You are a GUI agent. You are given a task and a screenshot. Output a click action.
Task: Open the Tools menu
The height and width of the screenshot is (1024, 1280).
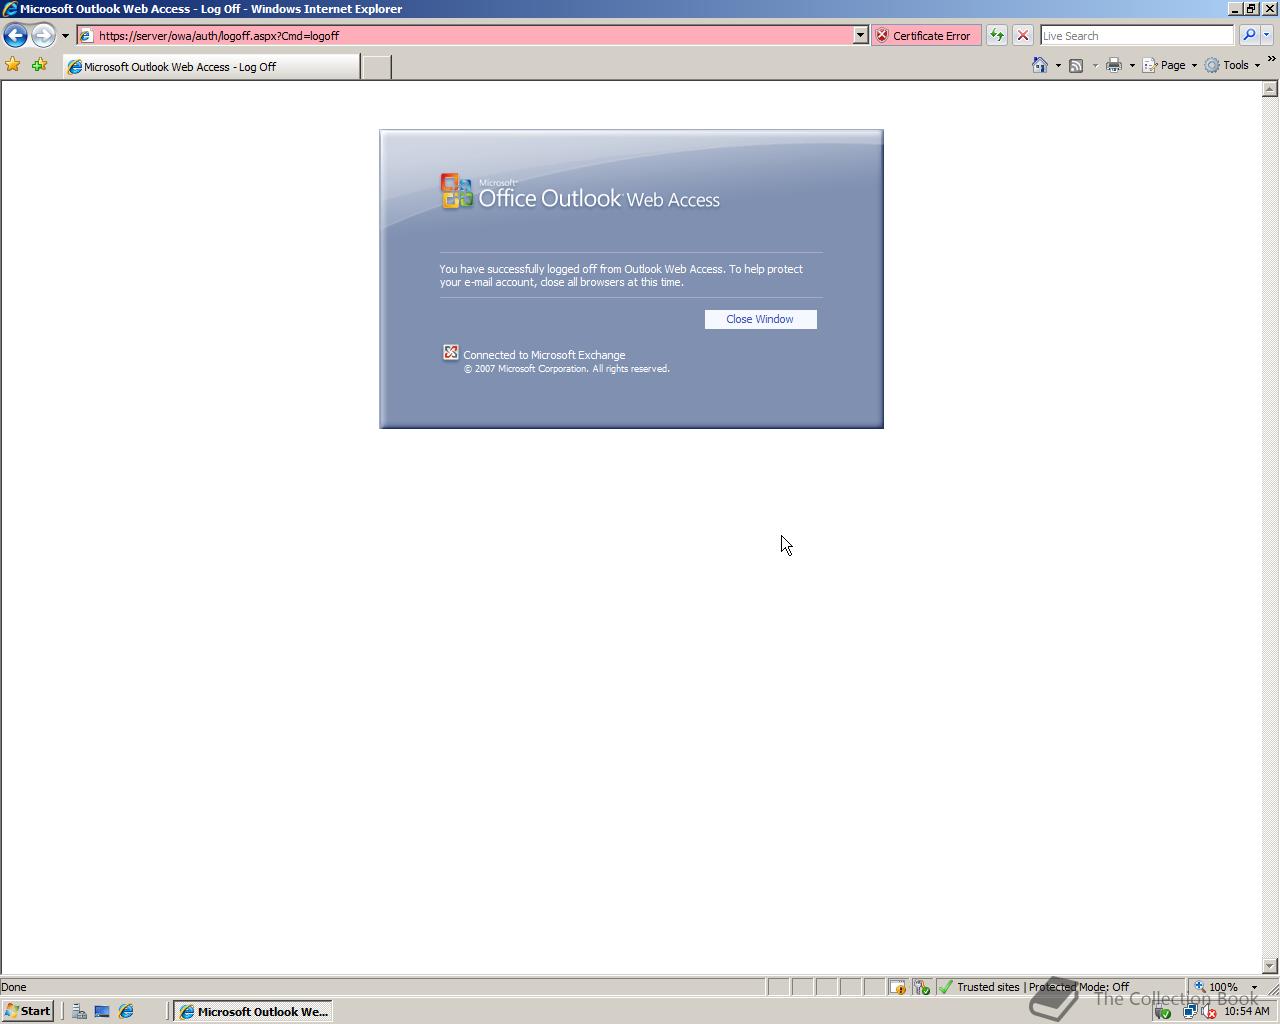pyautogui.click(x=1232, y=65)
